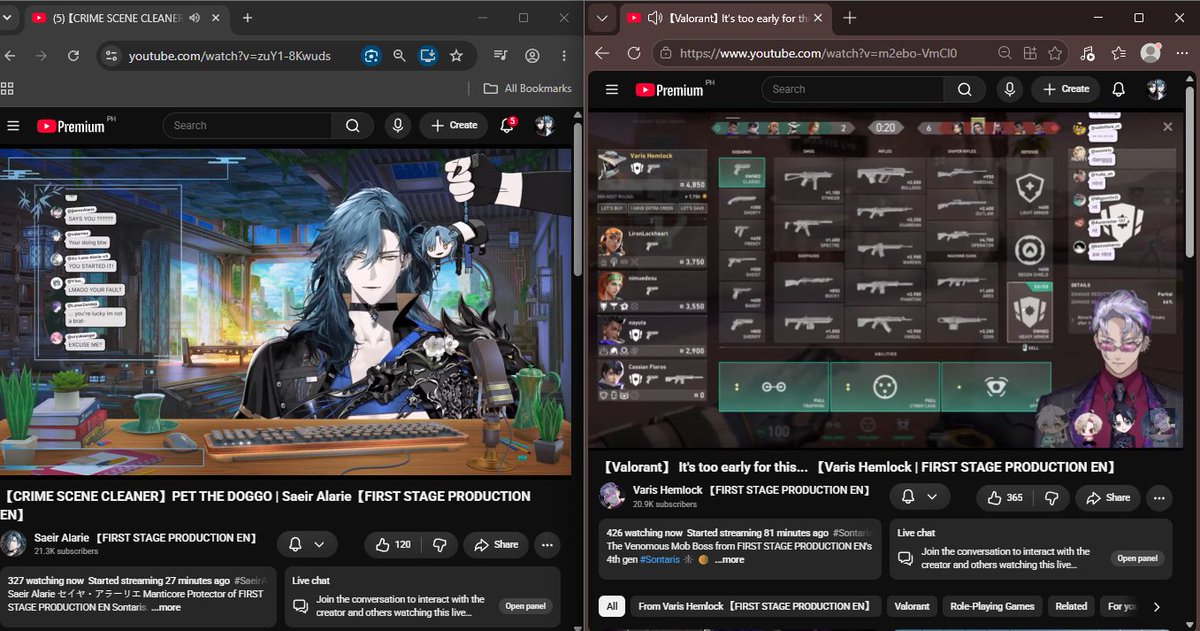Reload the page in the Chrome window

click(x=73, y=56)
